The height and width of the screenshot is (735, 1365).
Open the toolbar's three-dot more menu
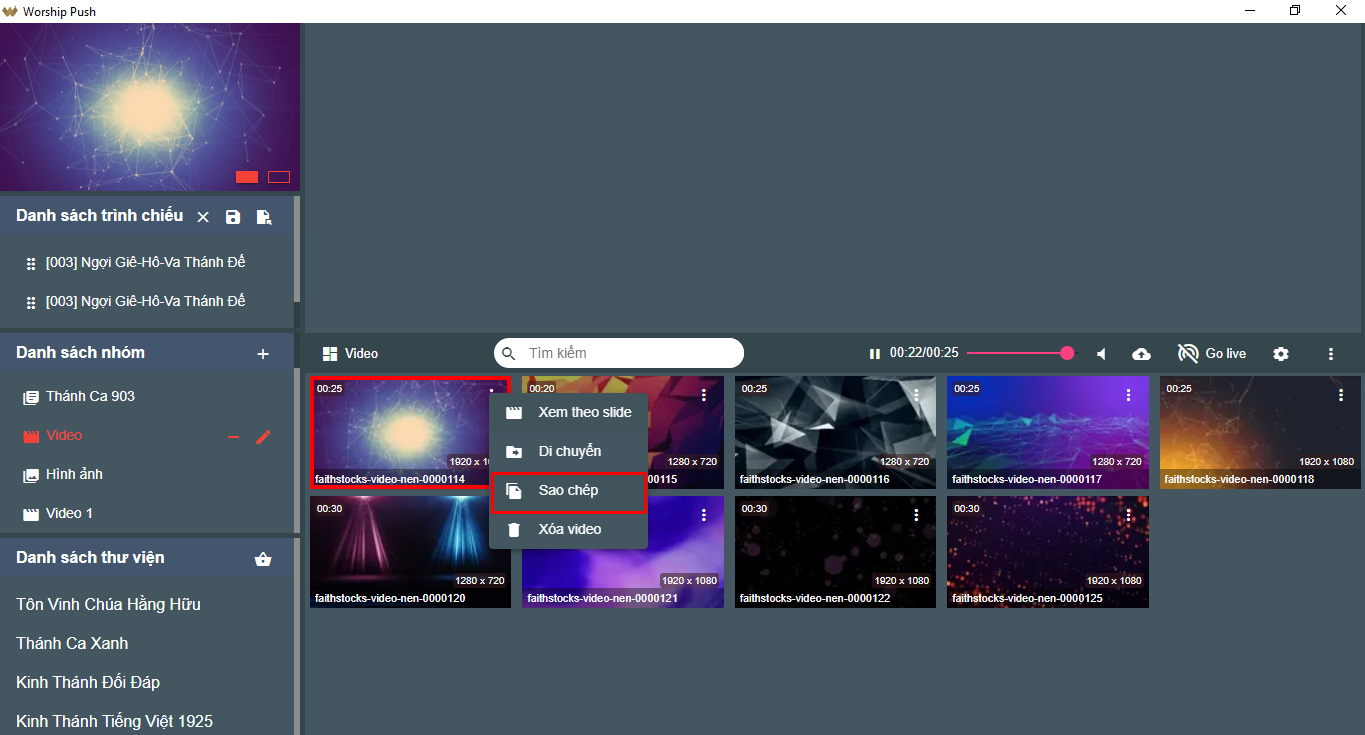(x=1331, y=354)
